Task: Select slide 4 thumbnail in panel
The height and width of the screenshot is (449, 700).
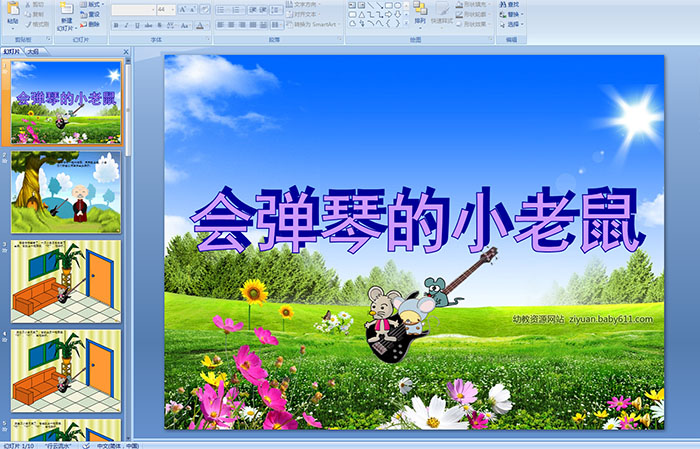Action: click(x=66, y=371)
